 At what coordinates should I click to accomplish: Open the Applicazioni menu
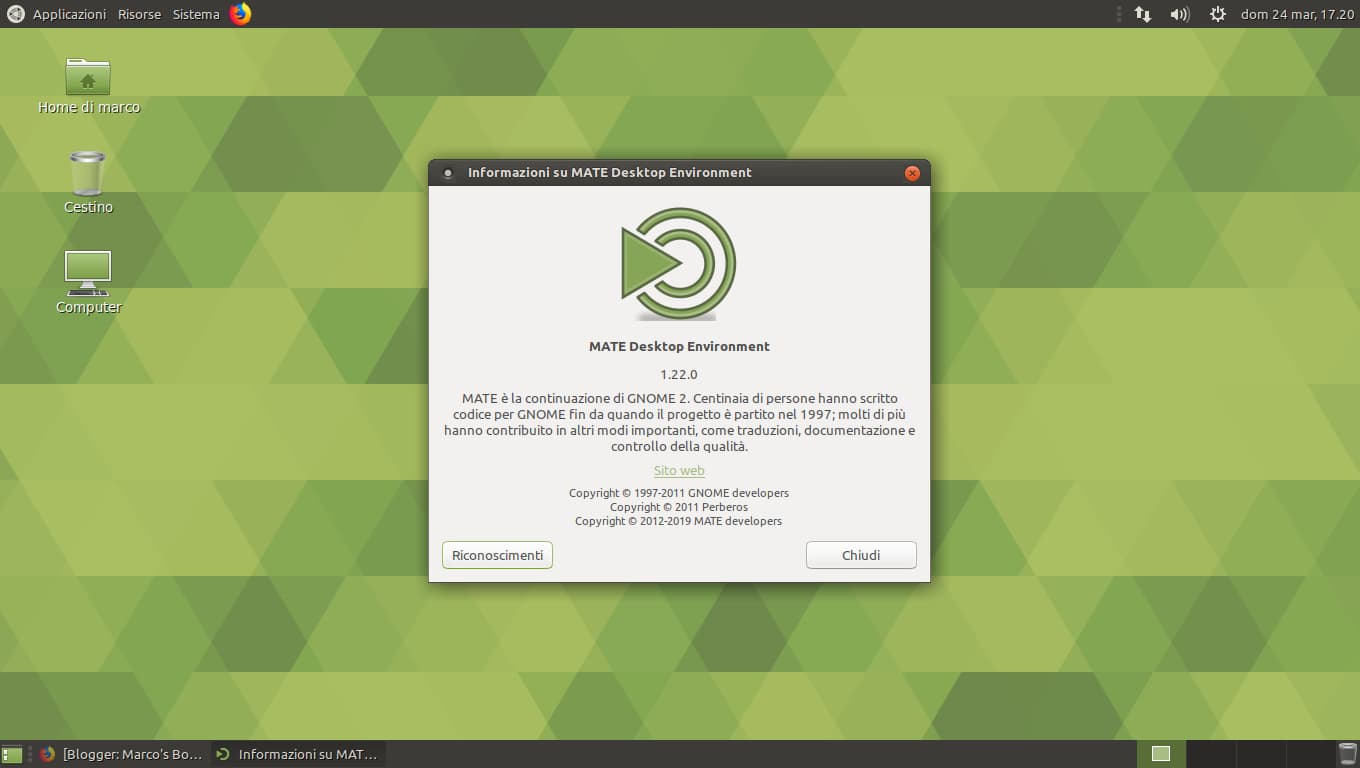coord(69,14)
